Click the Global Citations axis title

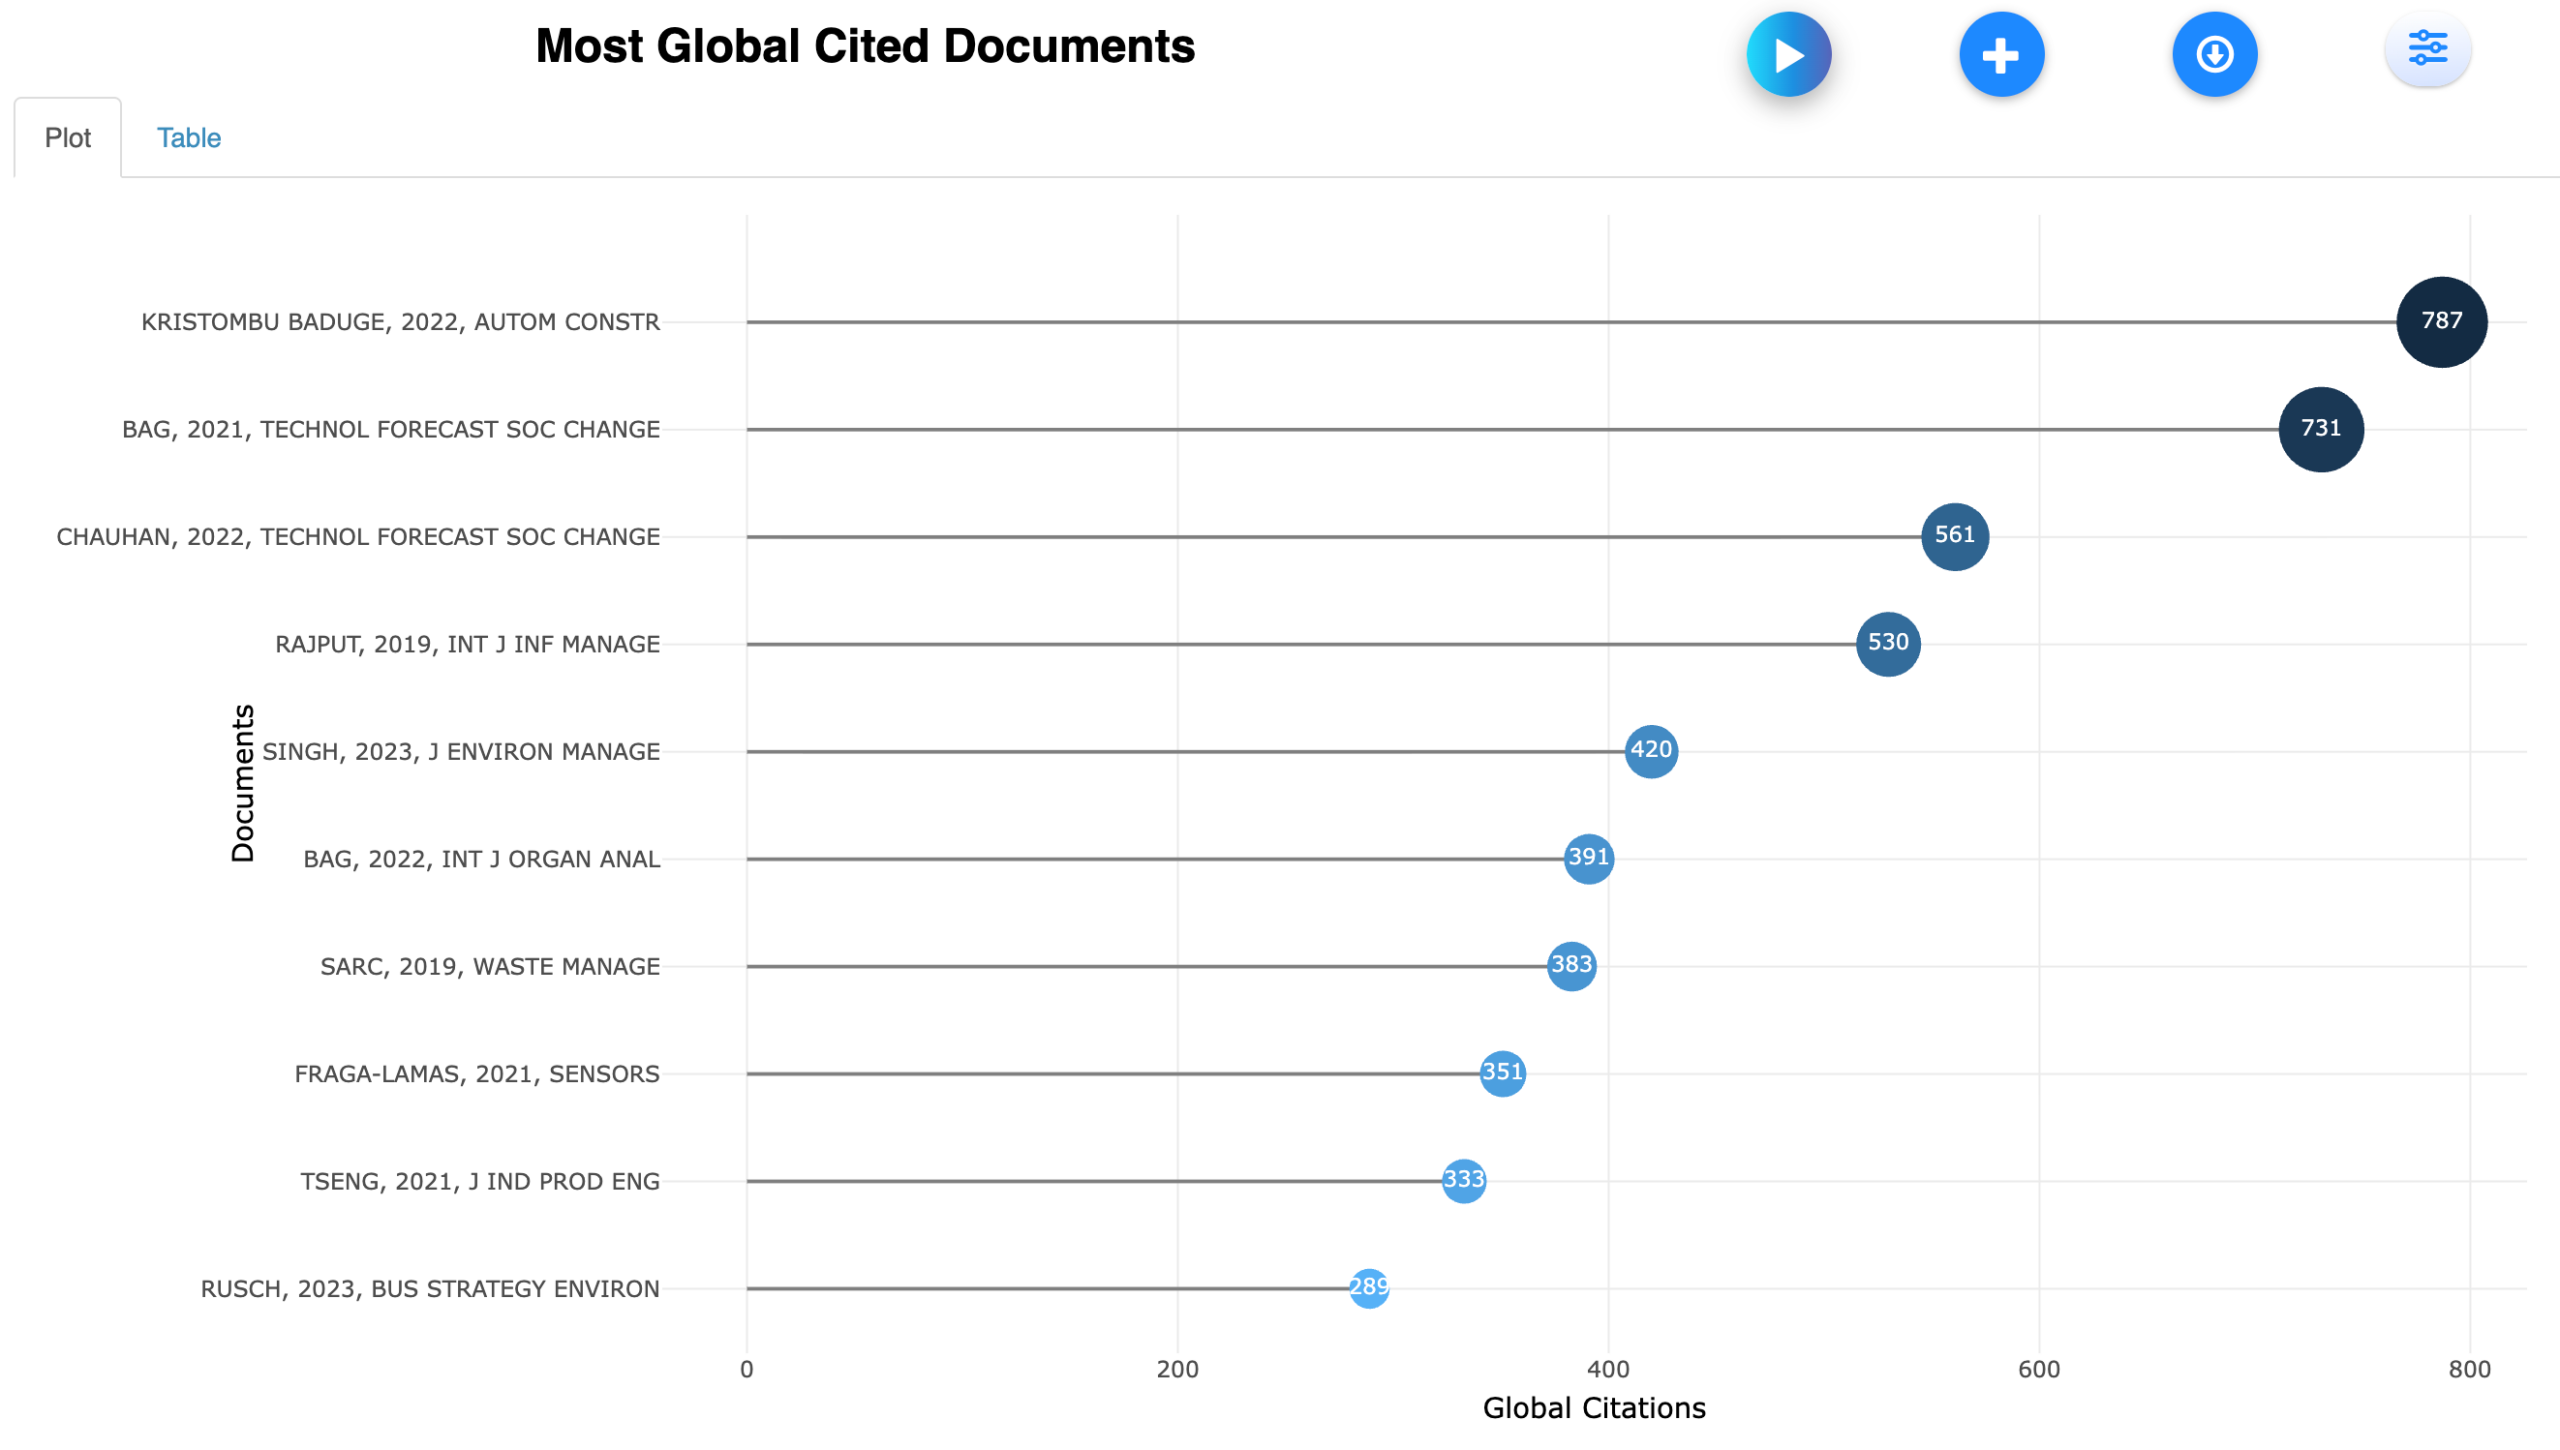pos(1593,1408)
